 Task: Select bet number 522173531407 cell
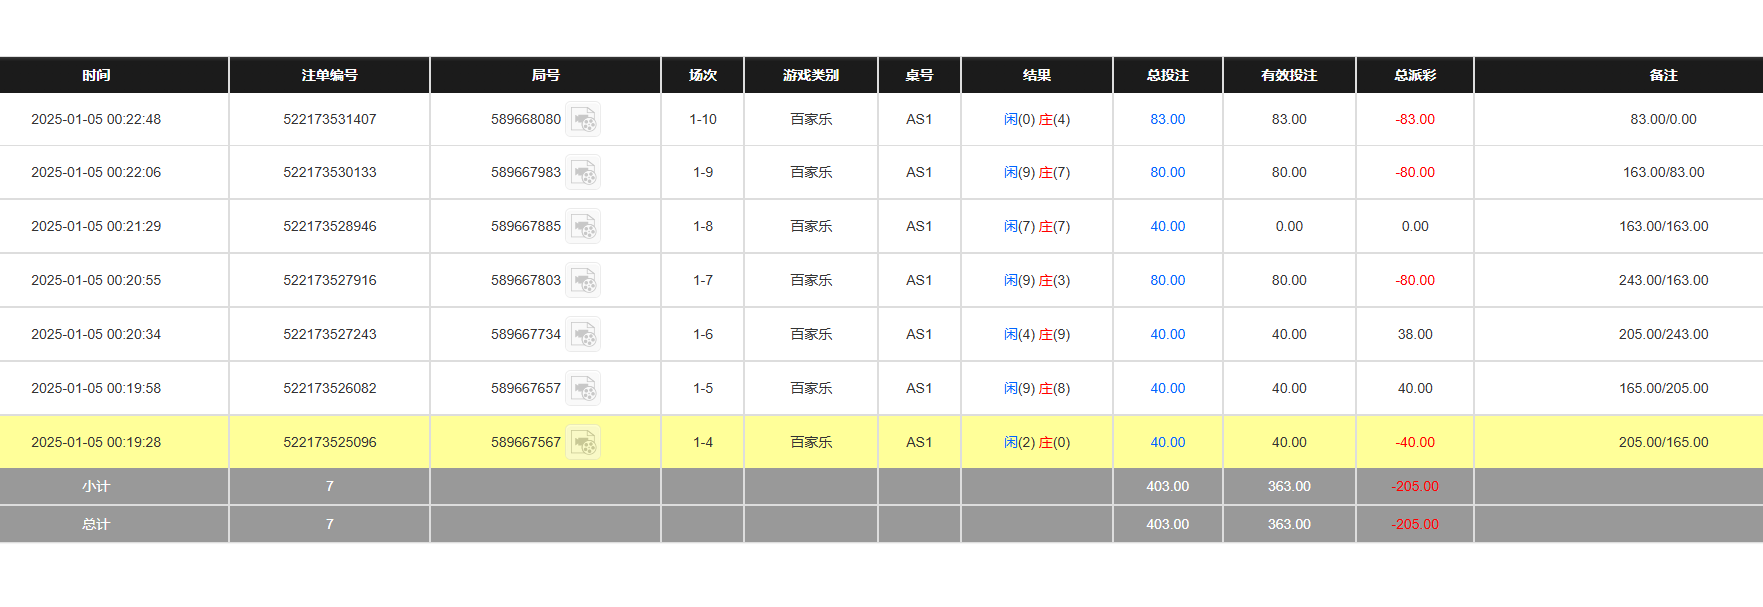pyautogui.click(x=329, y=120)
